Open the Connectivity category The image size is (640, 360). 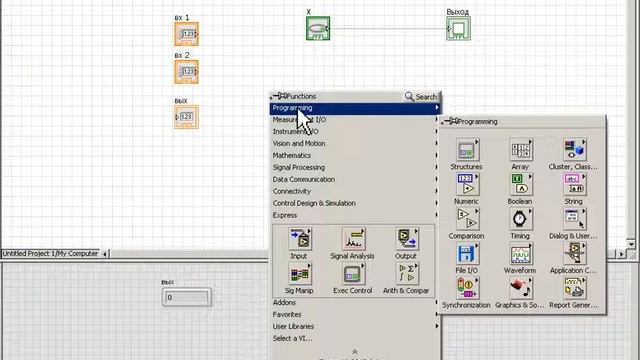[355, 191]
